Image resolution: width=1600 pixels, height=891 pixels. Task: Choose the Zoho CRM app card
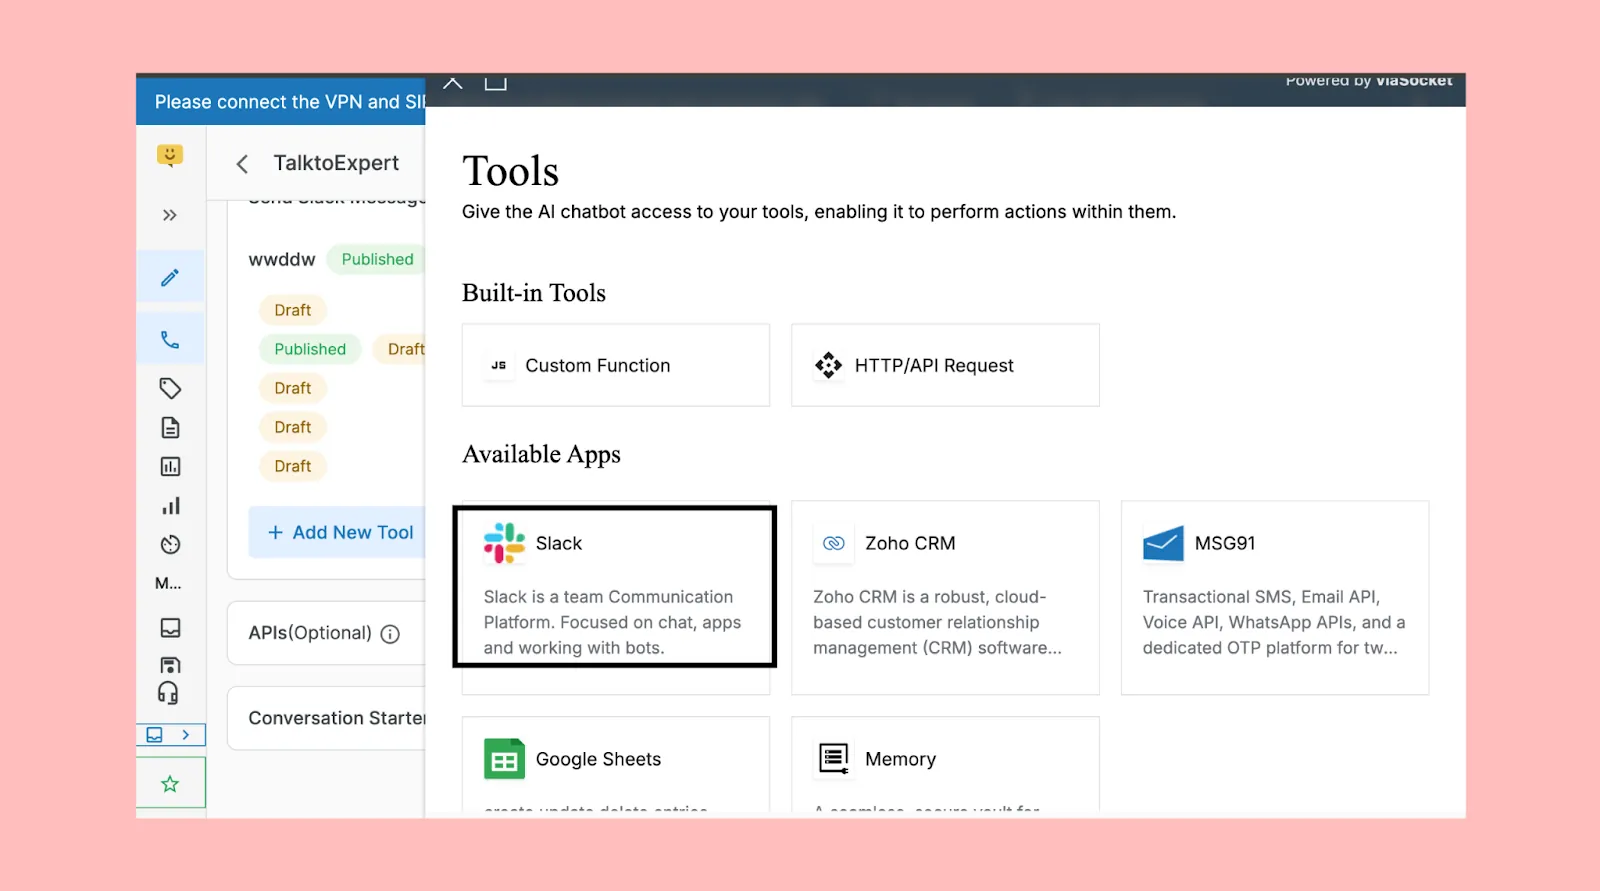pos(945,597)
